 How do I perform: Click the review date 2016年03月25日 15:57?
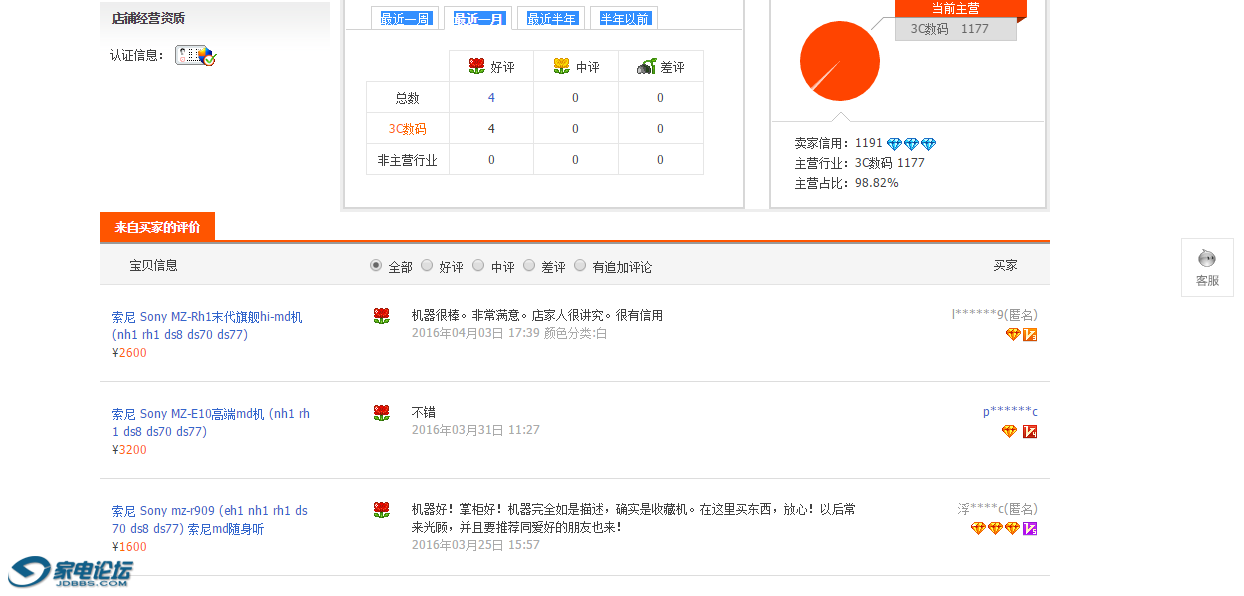tap(476, 545)
